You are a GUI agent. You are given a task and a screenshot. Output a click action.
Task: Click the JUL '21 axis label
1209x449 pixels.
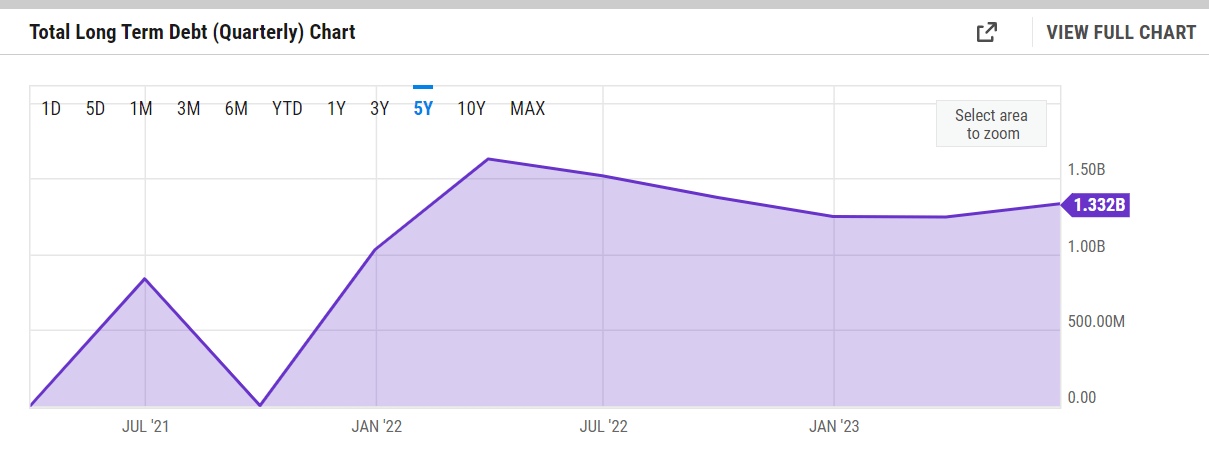[x=145, y=426]
